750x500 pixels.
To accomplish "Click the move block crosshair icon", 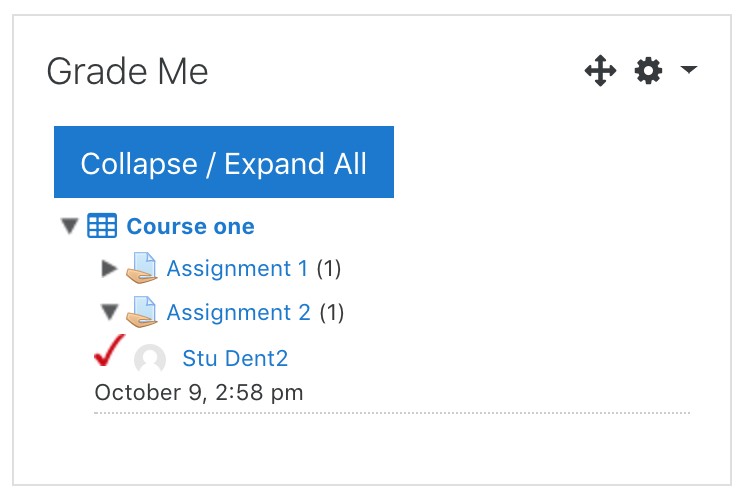I will (600, 71).
